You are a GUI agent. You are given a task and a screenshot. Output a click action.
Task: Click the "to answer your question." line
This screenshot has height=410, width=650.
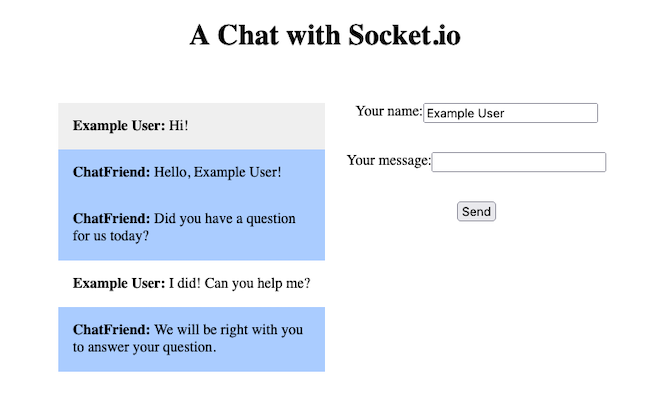coord(144,348)
